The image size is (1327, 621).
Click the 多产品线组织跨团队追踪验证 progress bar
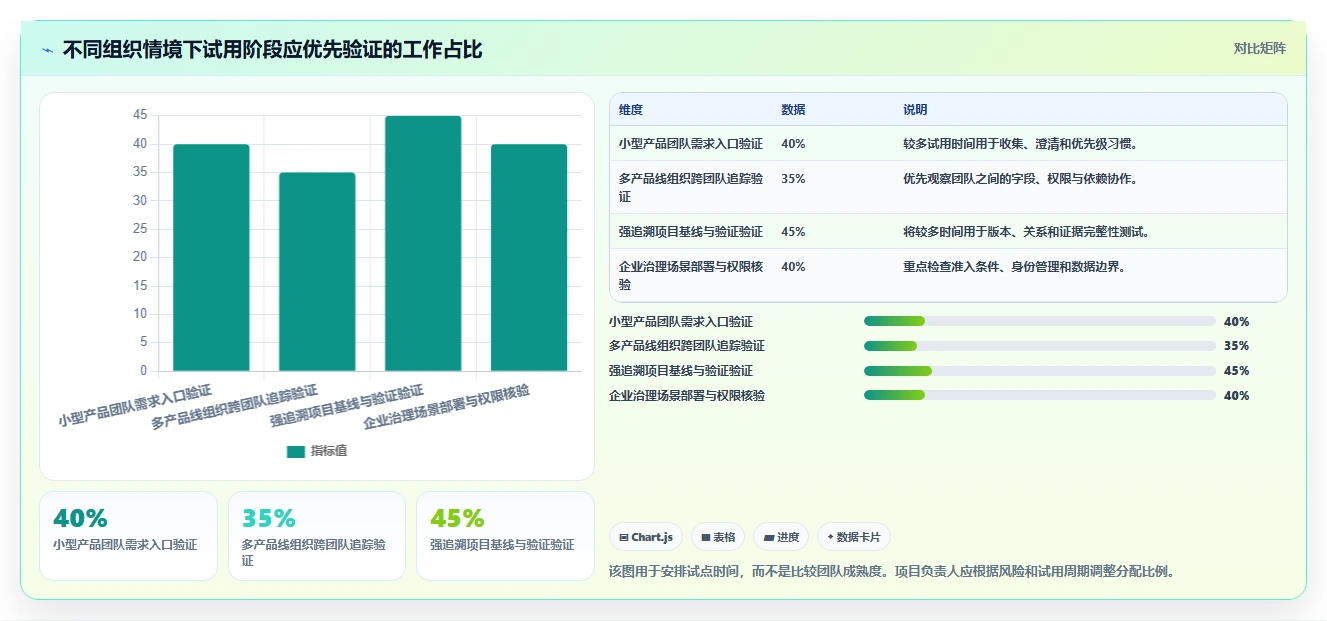[x=1040, y=346]
